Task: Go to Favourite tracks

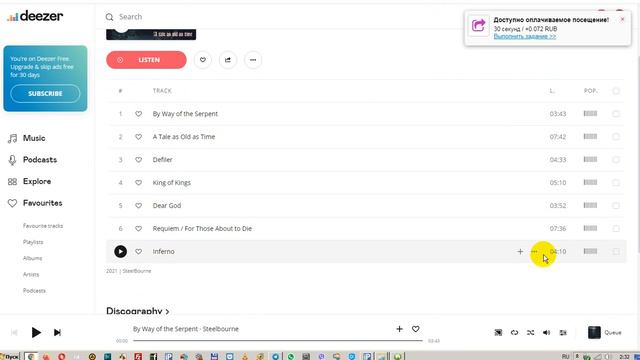Action: (x=43, y=226)
